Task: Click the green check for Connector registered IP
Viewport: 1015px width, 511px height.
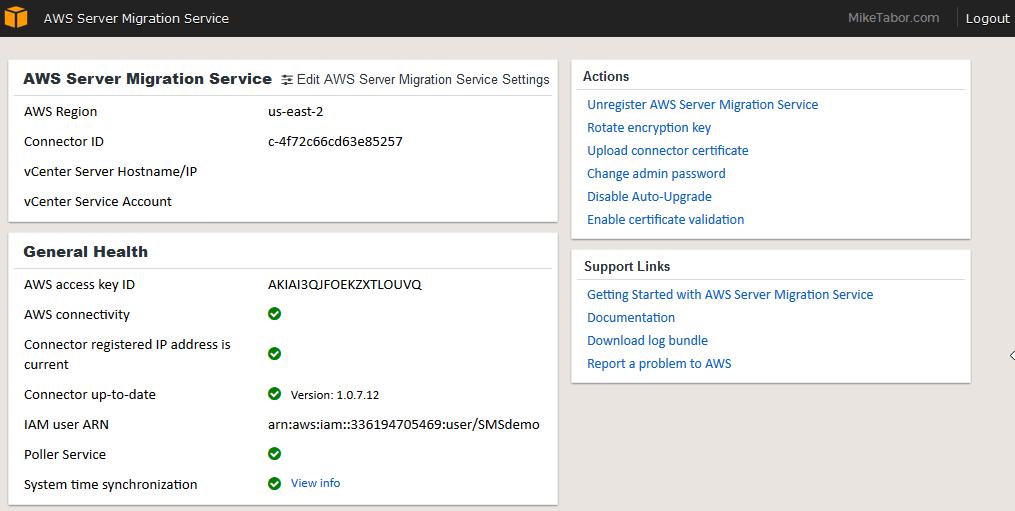Action: 274,354
